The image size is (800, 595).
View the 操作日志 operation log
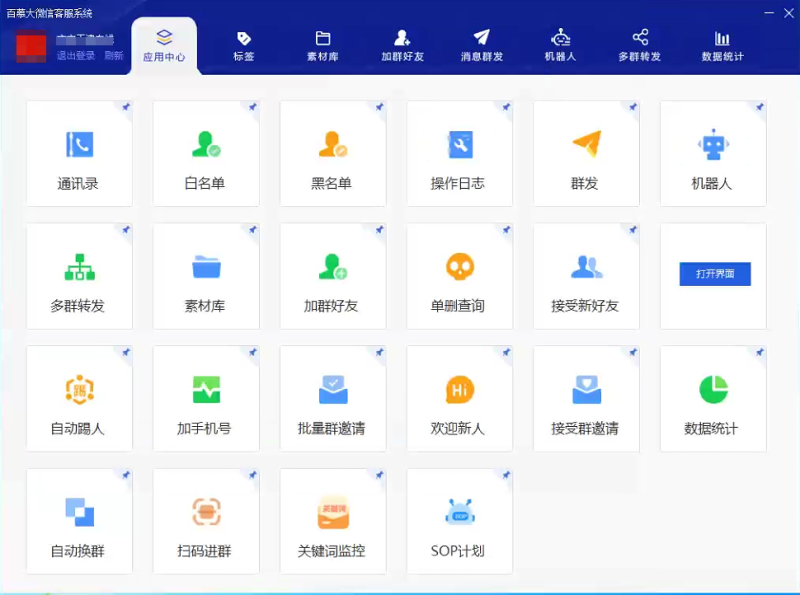tap(459, 152)
